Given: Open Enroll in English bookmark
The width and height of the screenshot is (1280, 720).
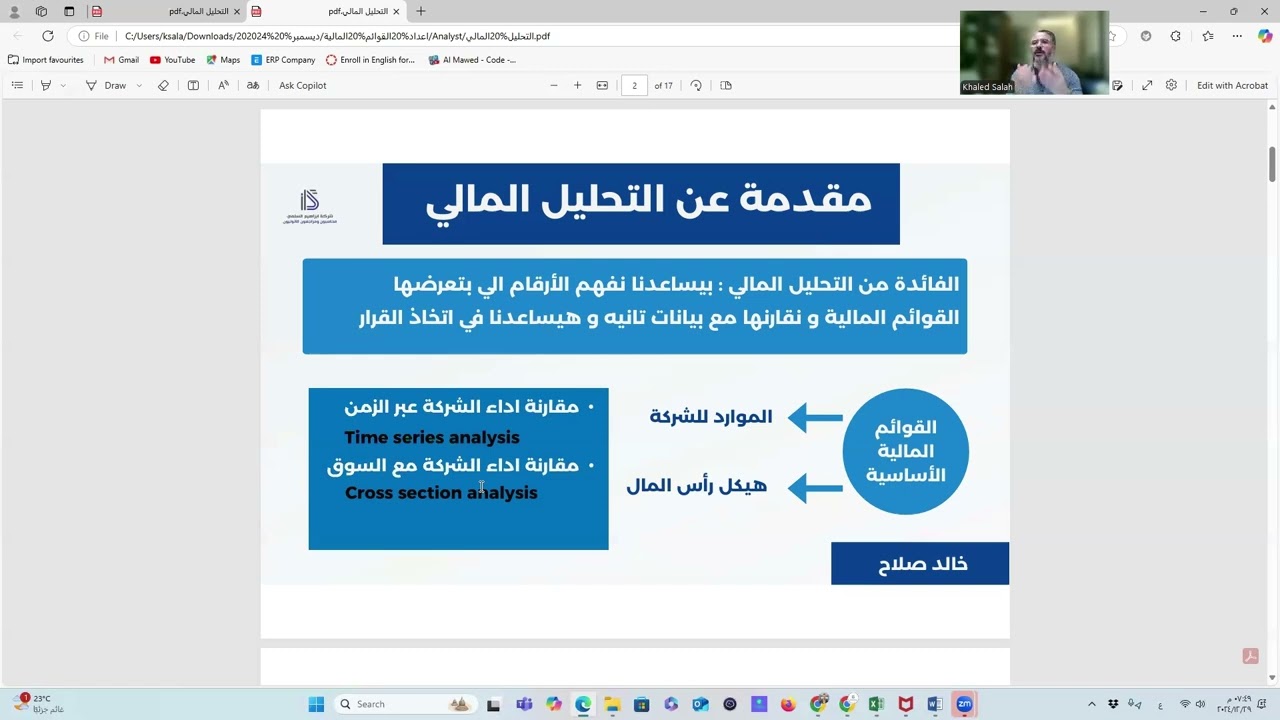Looking at the screenshot, I should (x=370, y=60).
